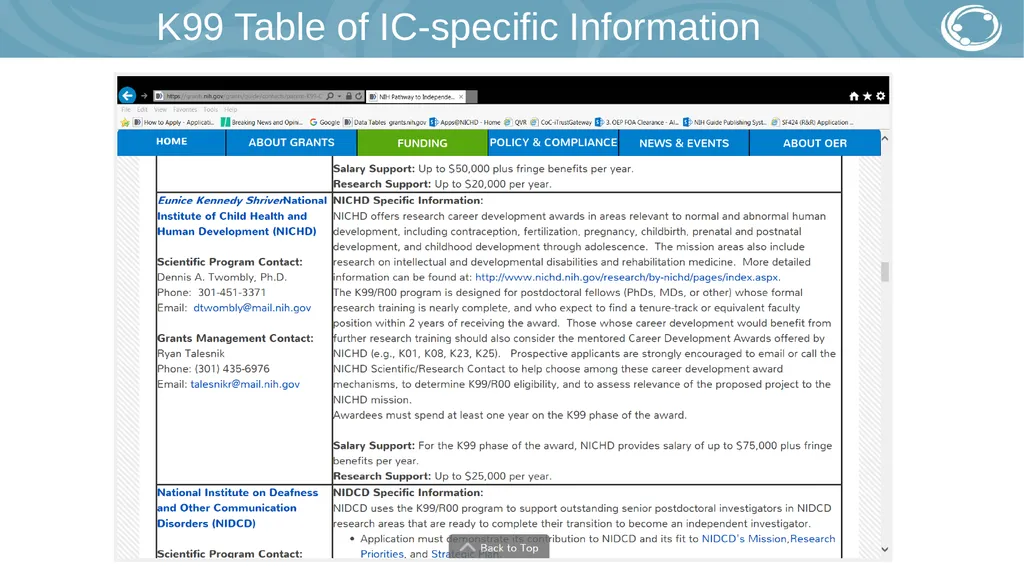Open the Favorites menu
1024x576 pixels.
point(185,110)
